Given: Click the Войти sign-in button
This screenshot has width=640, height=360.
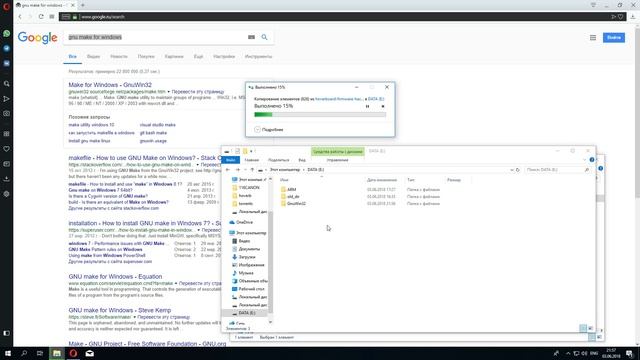Looking at the screenshot, I should 614,38.
